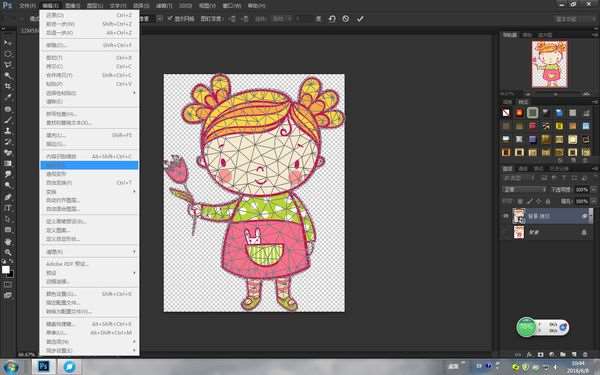Open the layer Fill slider arrow
Image resolution: width=600 pixels, height=375 pixels.
click(593, 201)
